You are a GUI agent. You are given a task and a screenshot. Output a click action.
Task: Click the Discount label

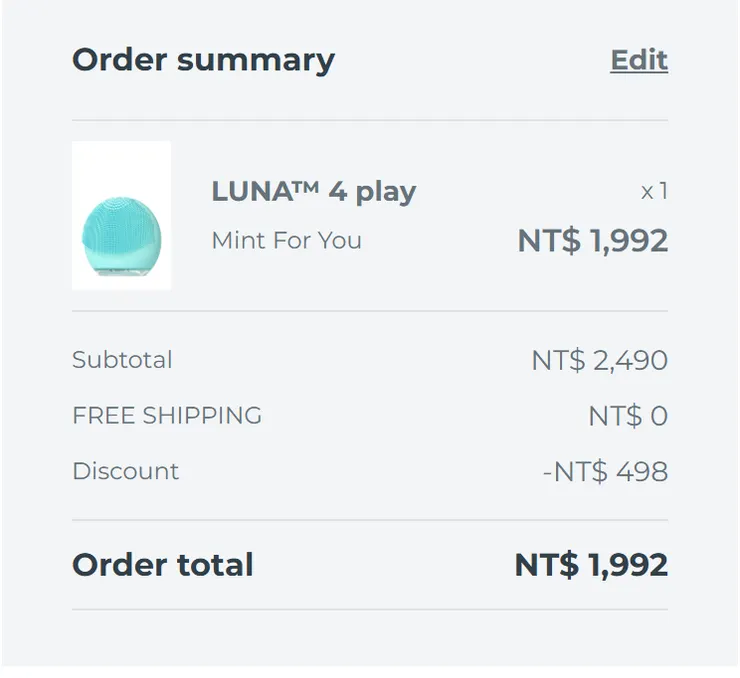(125, 471)
